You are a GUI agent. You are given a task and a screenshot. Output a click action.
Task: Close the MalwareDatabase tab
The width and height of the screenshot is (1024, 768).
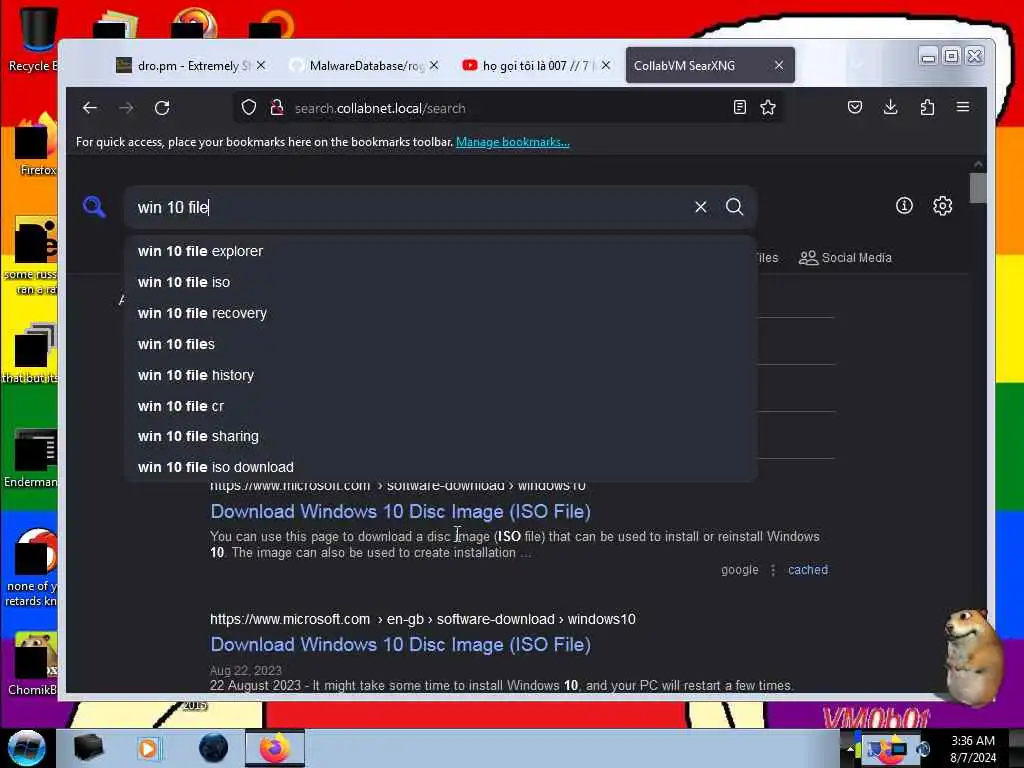(x=434, y=65)
